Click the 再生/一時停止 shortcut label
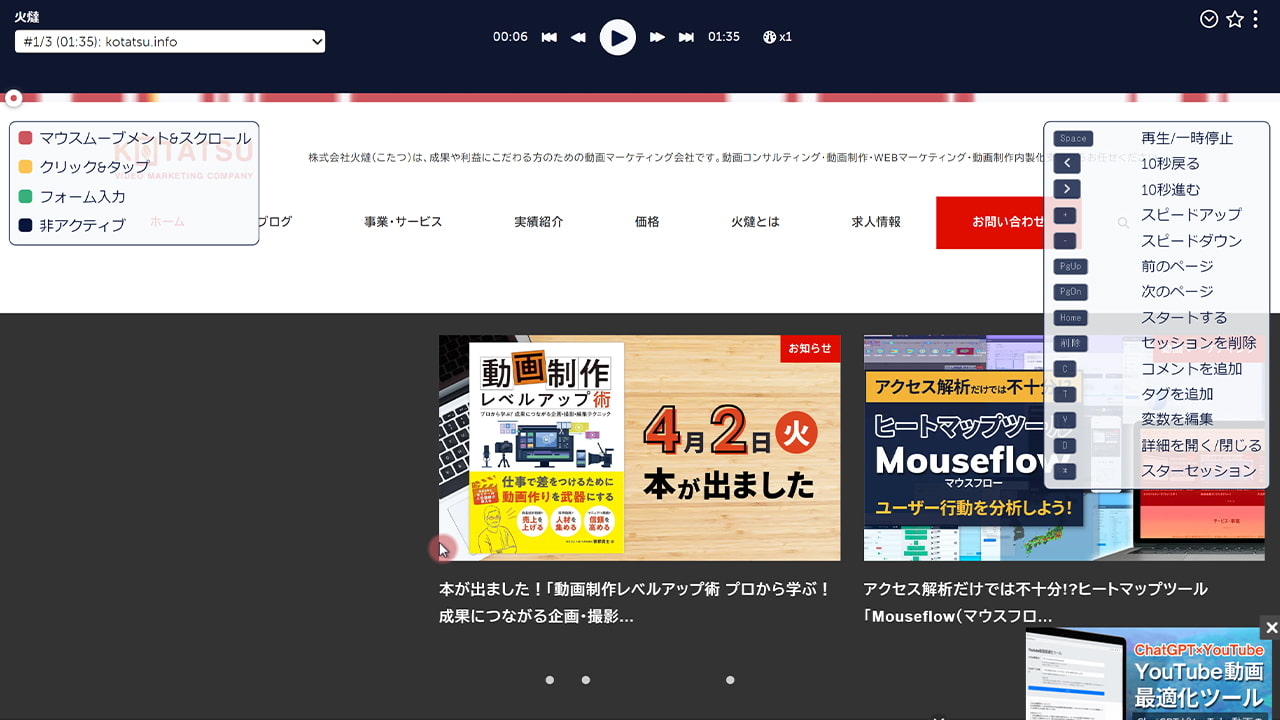Image resolution: width=1280 pixels, height=720 pixels. (1187, 138)
